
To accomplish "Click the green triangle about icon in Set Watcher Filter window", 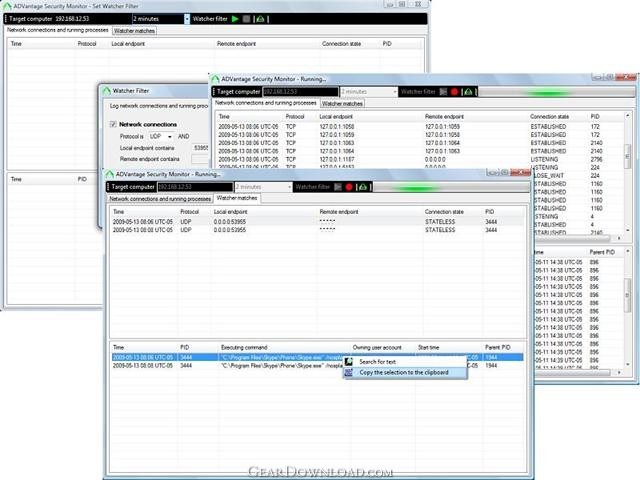I will [x=260, y=19].
